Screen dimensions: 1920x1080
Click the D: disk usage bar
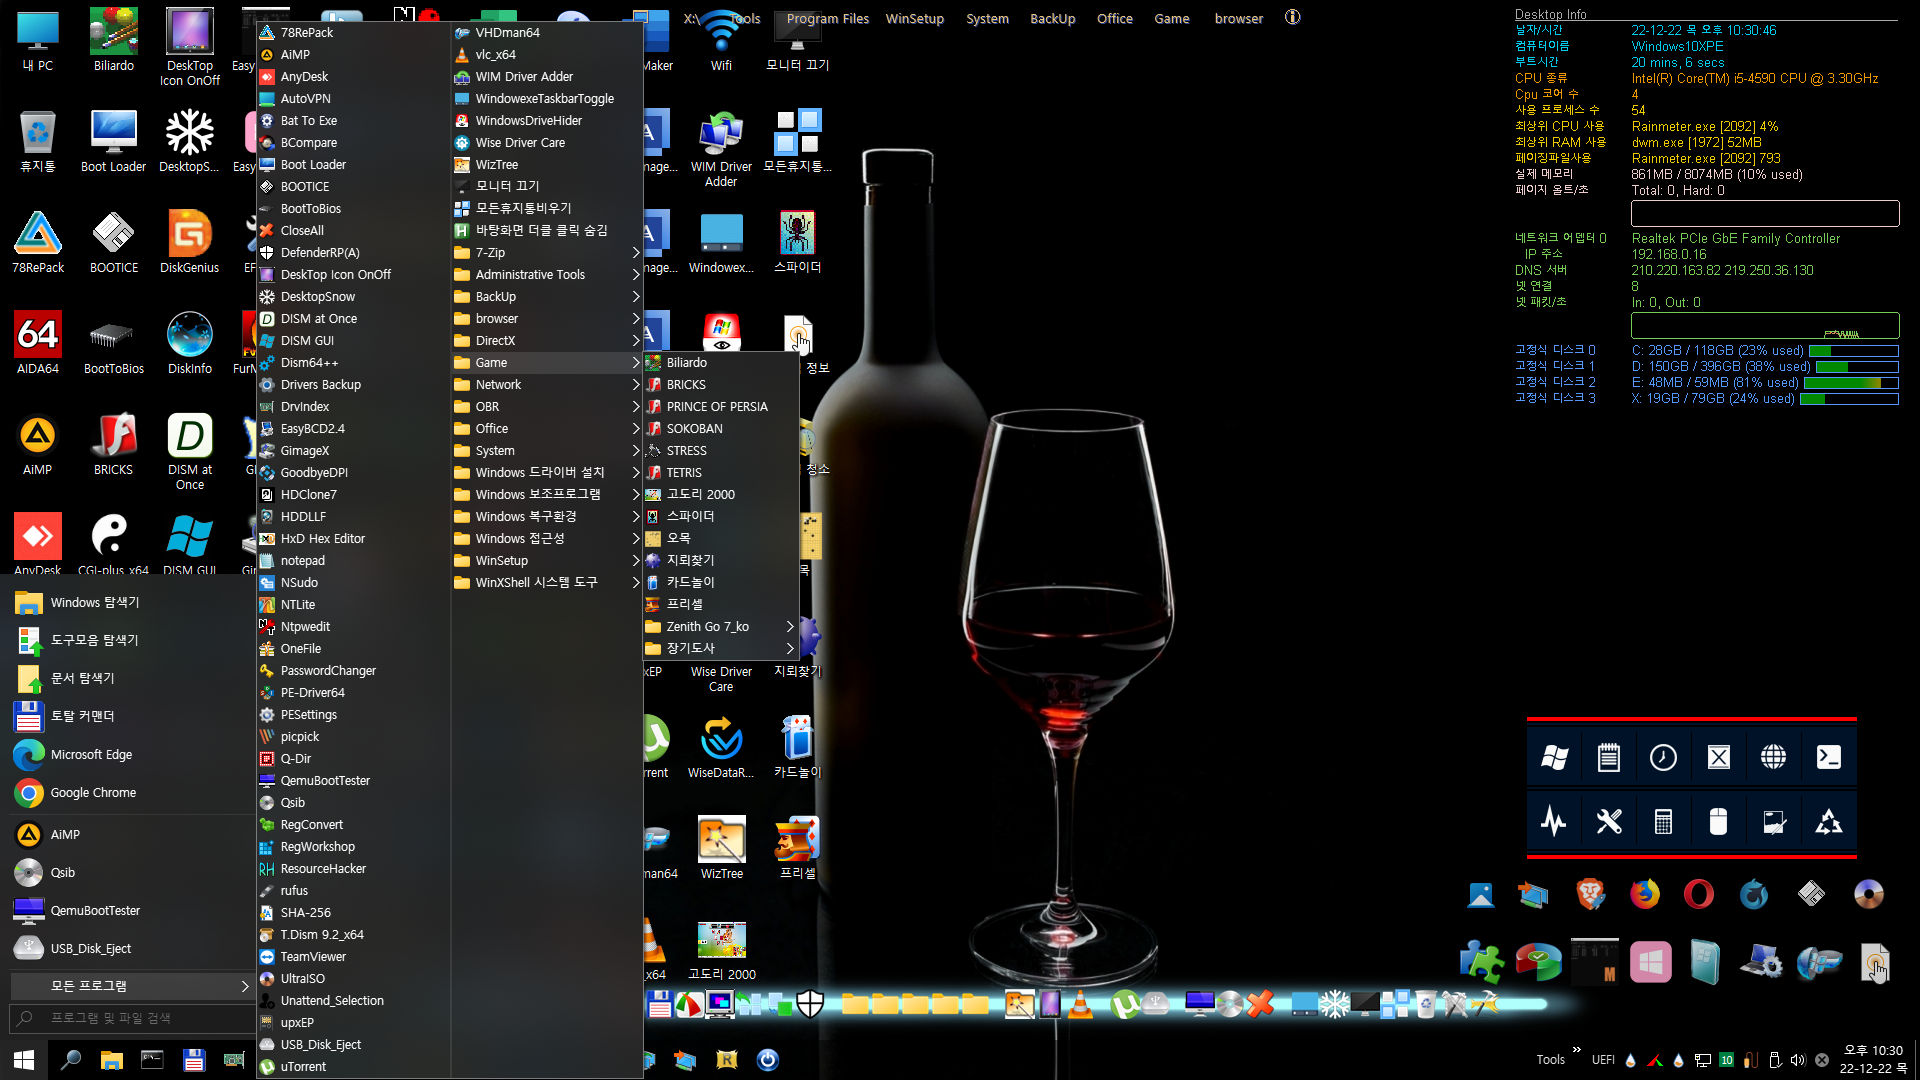pos(1857,367)
